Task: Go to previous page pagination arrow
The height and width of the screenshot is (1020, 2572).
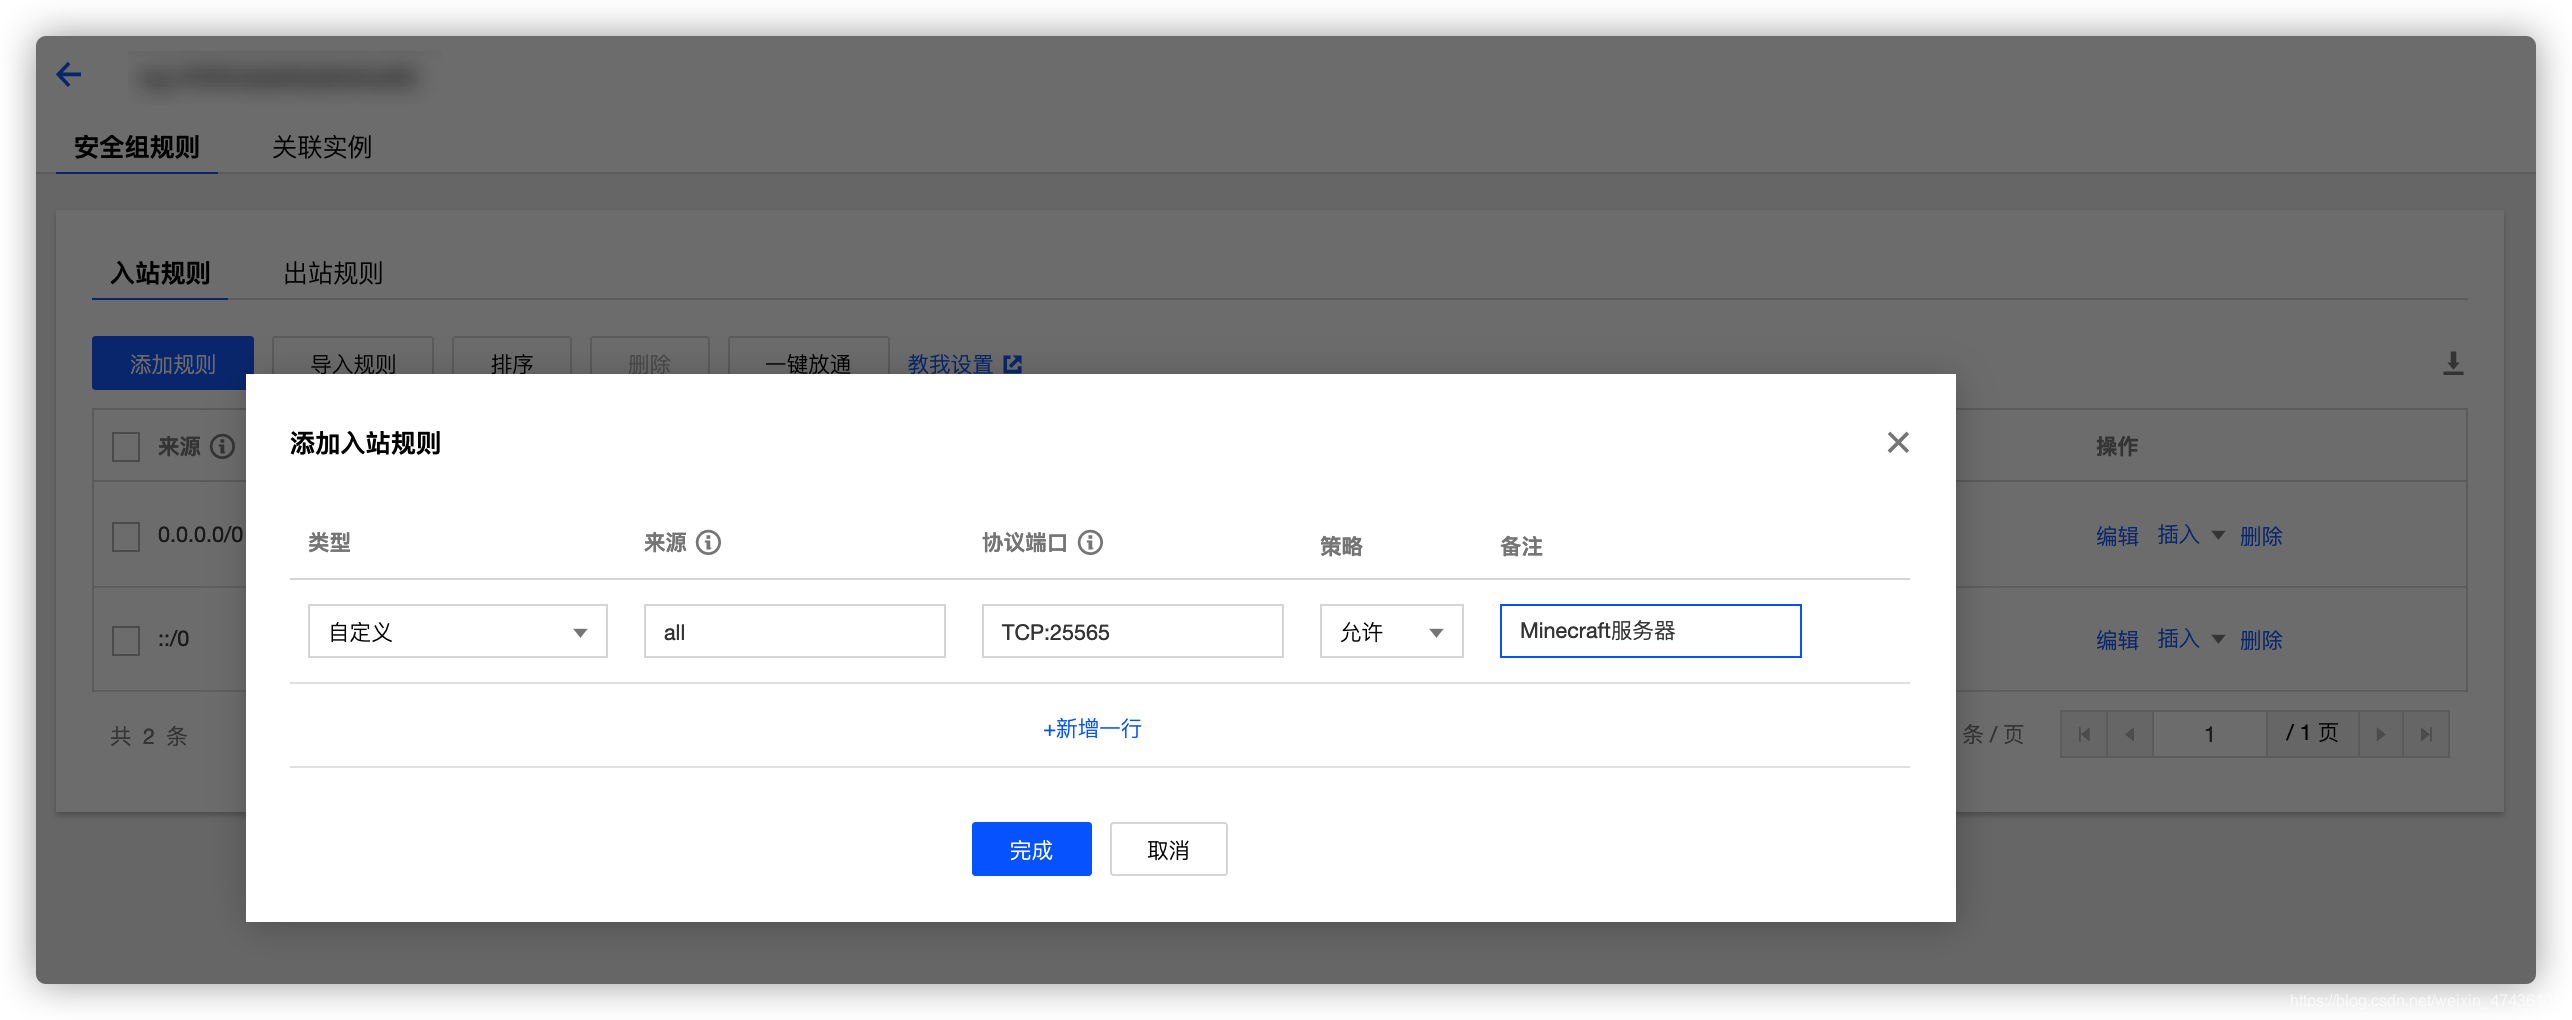Action: point(2130,734)
